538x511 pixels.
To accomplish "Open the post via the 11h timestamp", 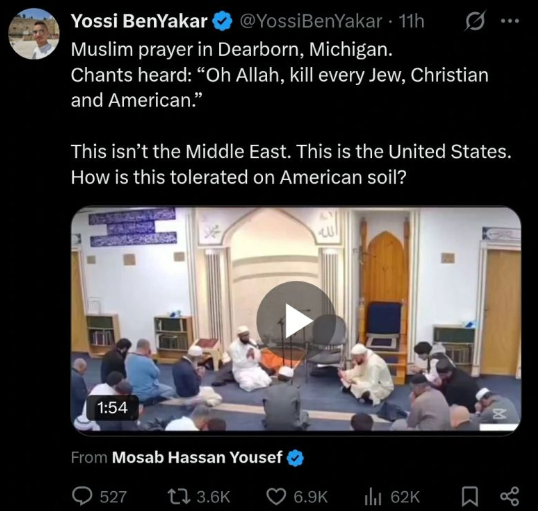I will tap(412, 21).
